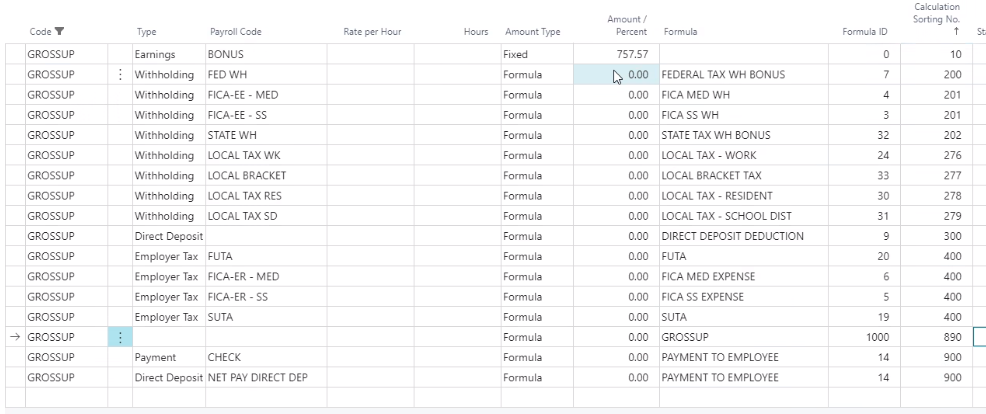Screen dimensions: 986x414
Task: Click the Rate per Hour column header
Action: pos(372,31)
